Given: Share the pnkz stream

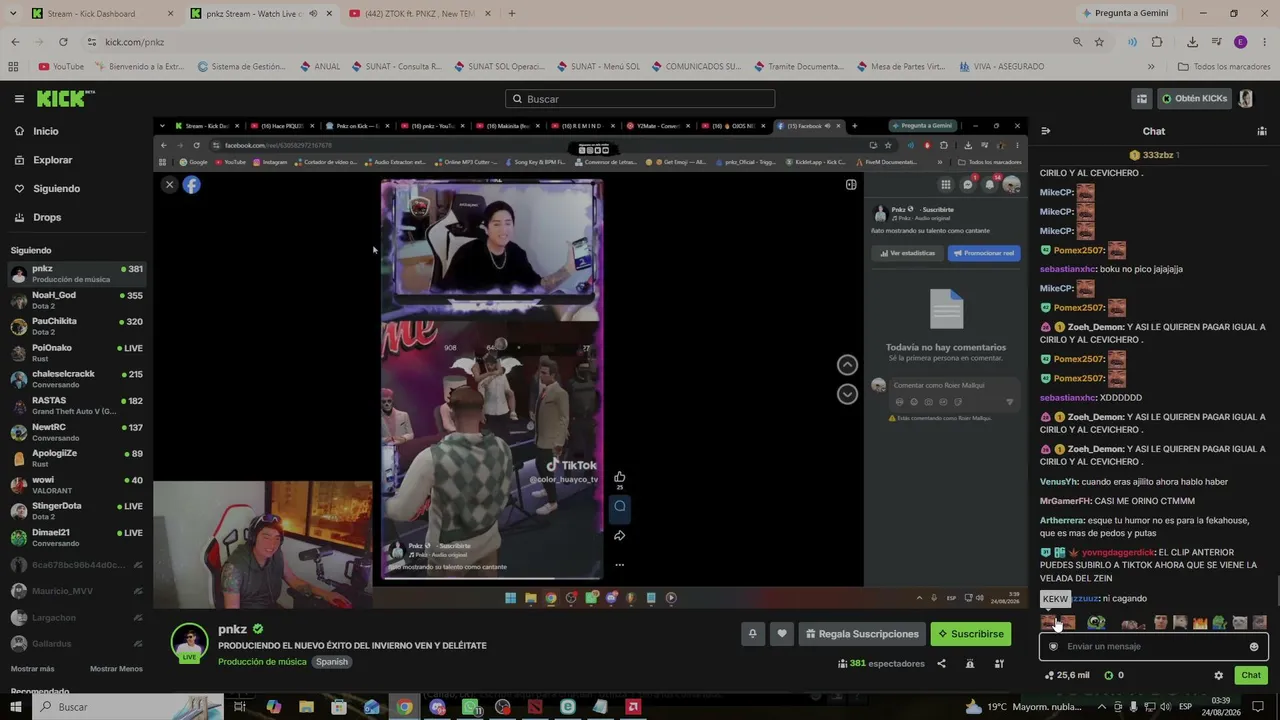Looking at the screenshot, I should 941,663.
